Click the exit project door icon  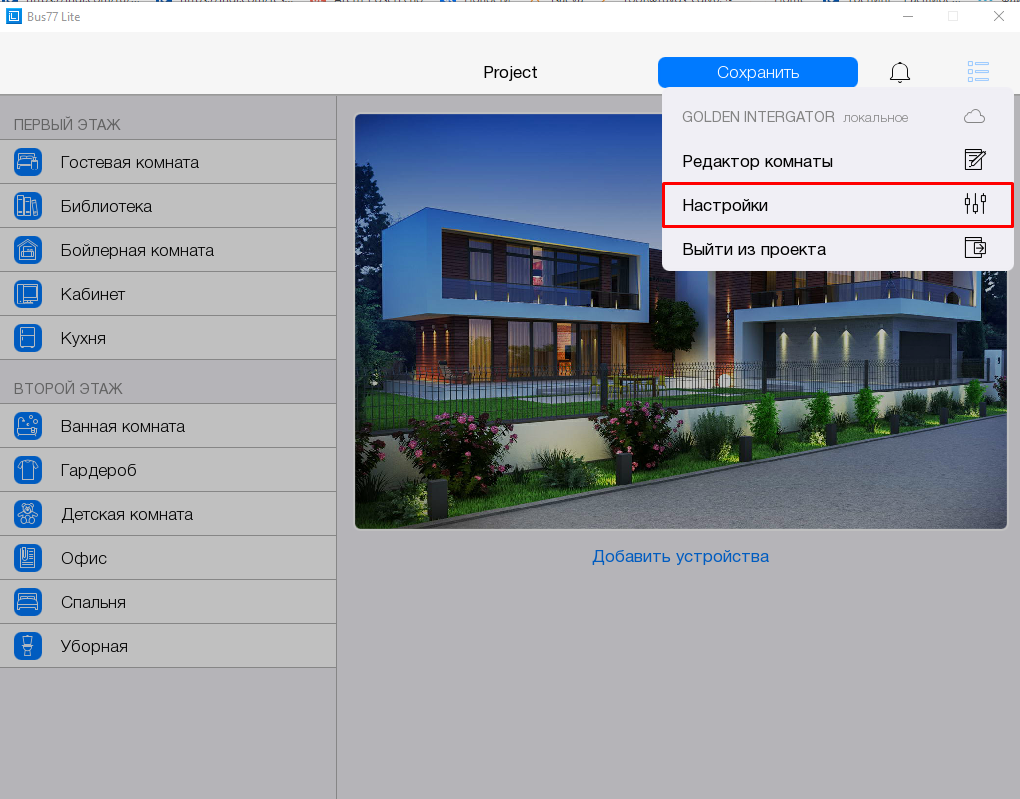click(975, 248)
